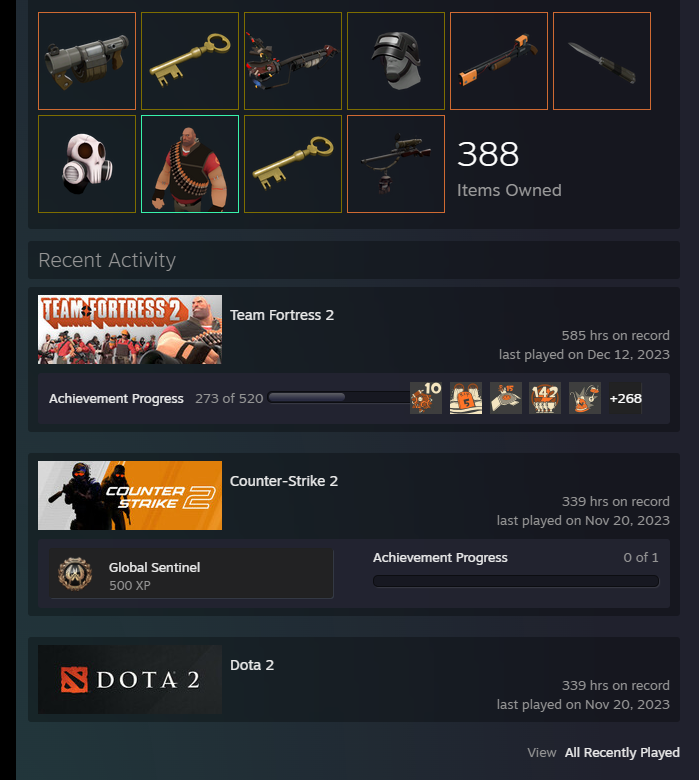View the '10' achievement badge icon
This screenshot has width=699, height=780.
click(x=426, y=398)
